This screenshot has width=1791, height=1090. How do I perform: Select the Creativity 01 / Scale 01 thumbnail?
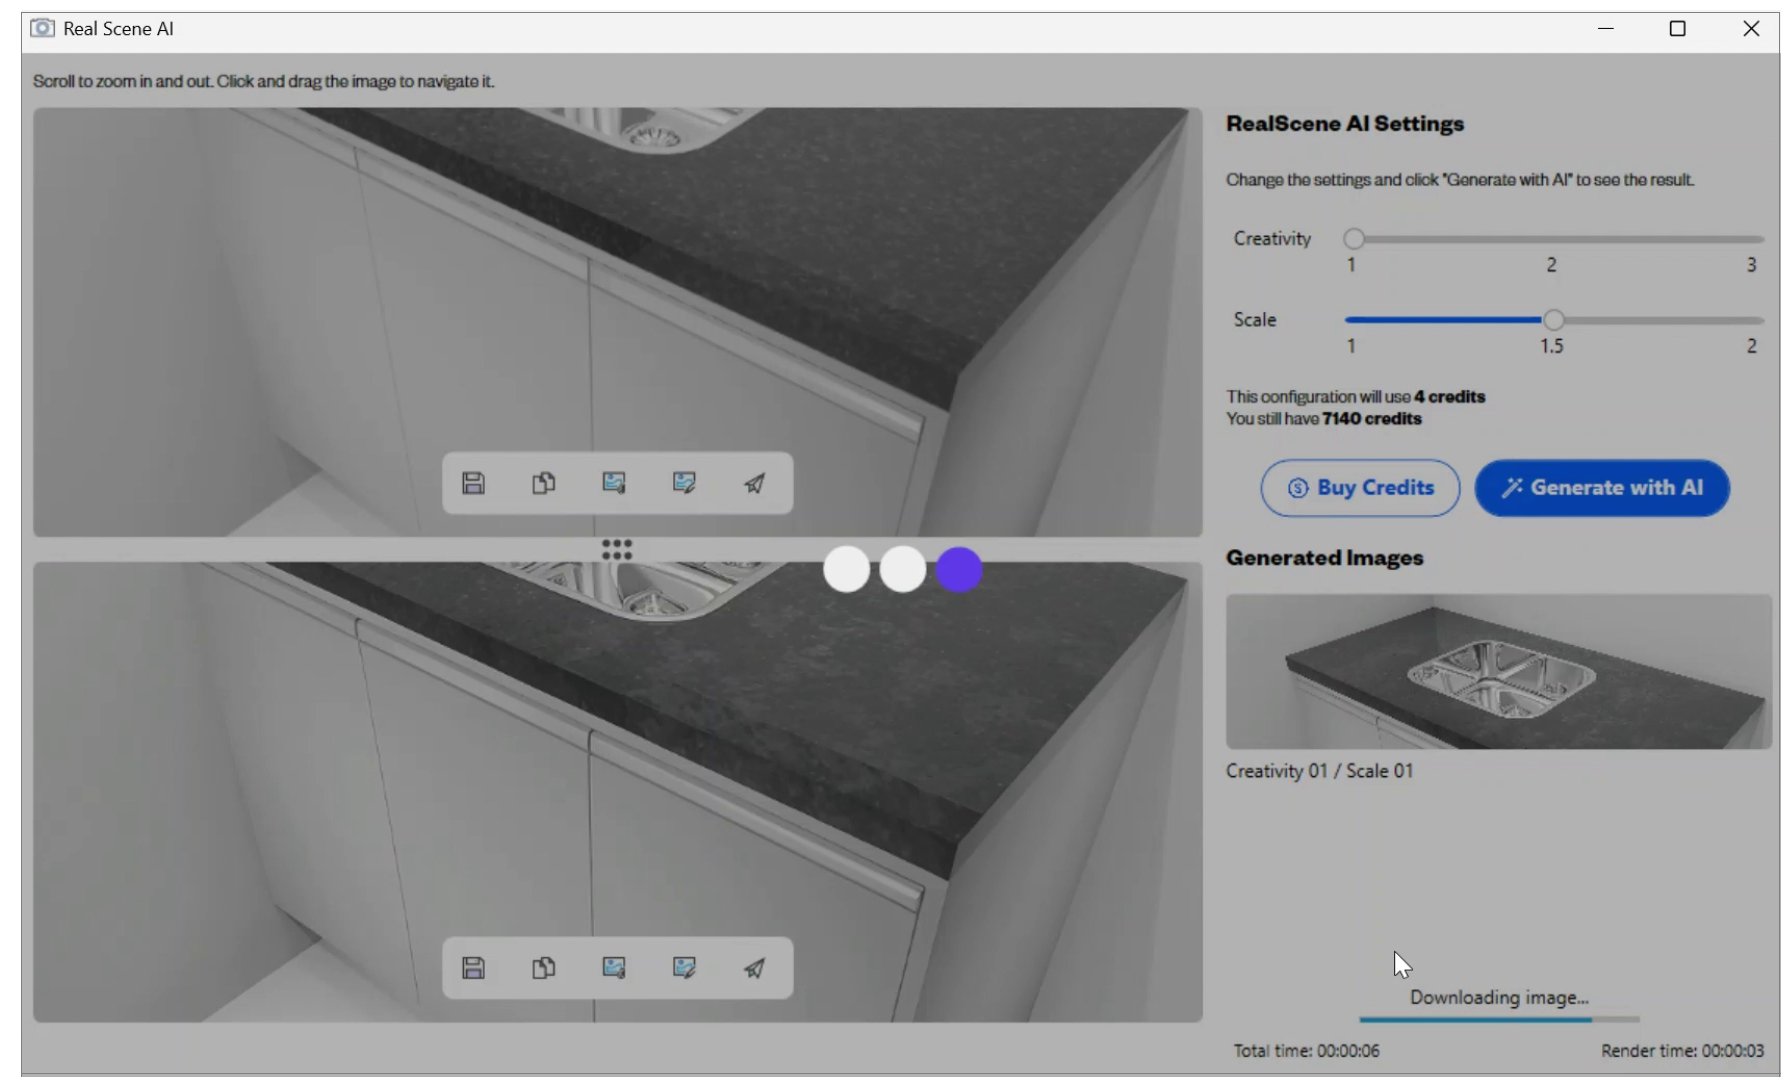[x=1498, y=672]
